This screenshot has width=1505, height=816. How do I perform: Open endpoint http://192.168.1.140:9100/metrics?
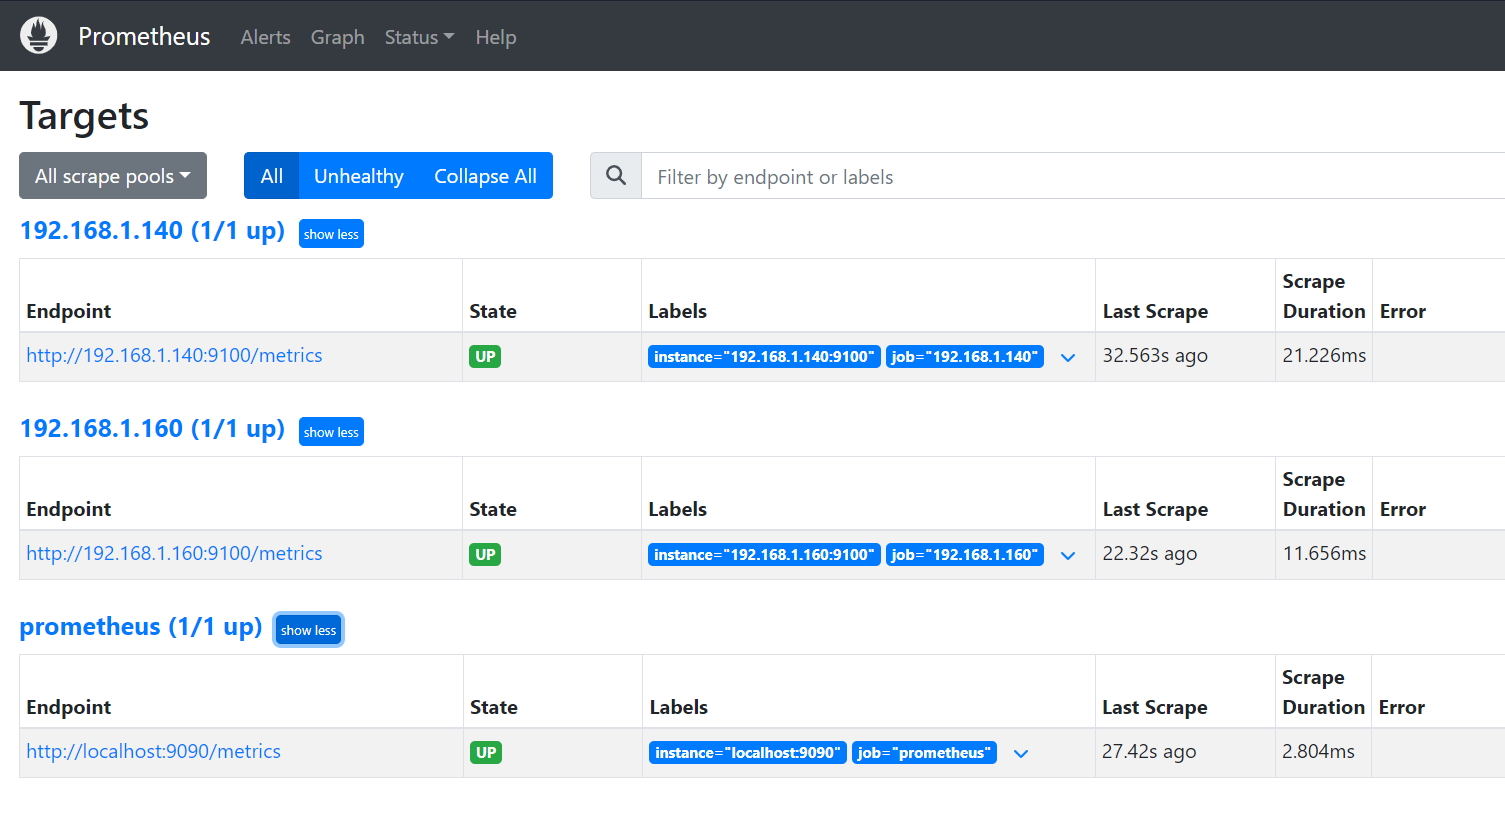(174, 356)
